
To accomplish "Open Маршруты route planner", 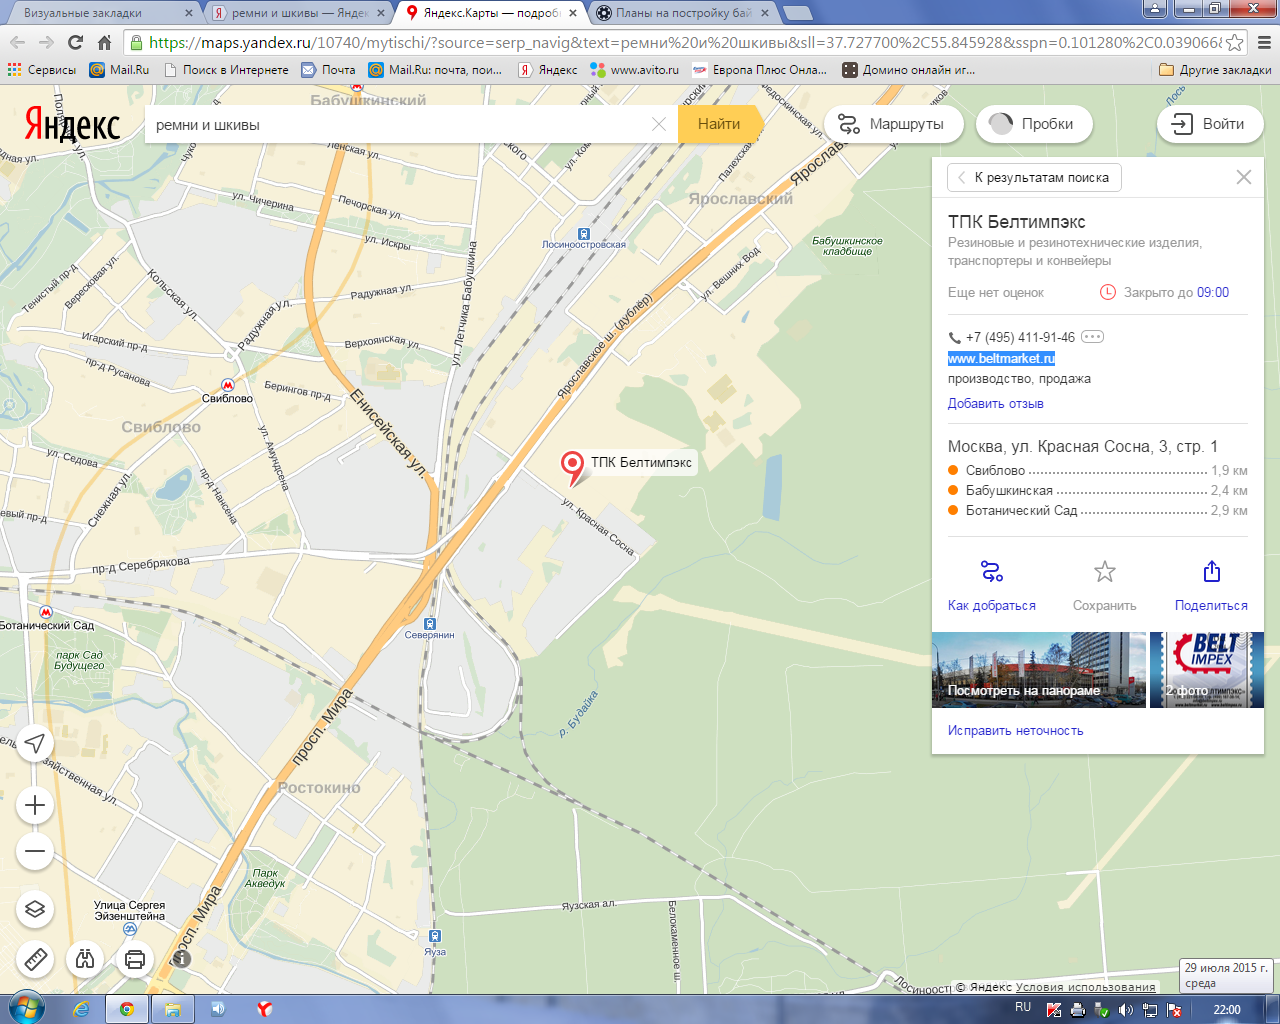I will 893,124.
